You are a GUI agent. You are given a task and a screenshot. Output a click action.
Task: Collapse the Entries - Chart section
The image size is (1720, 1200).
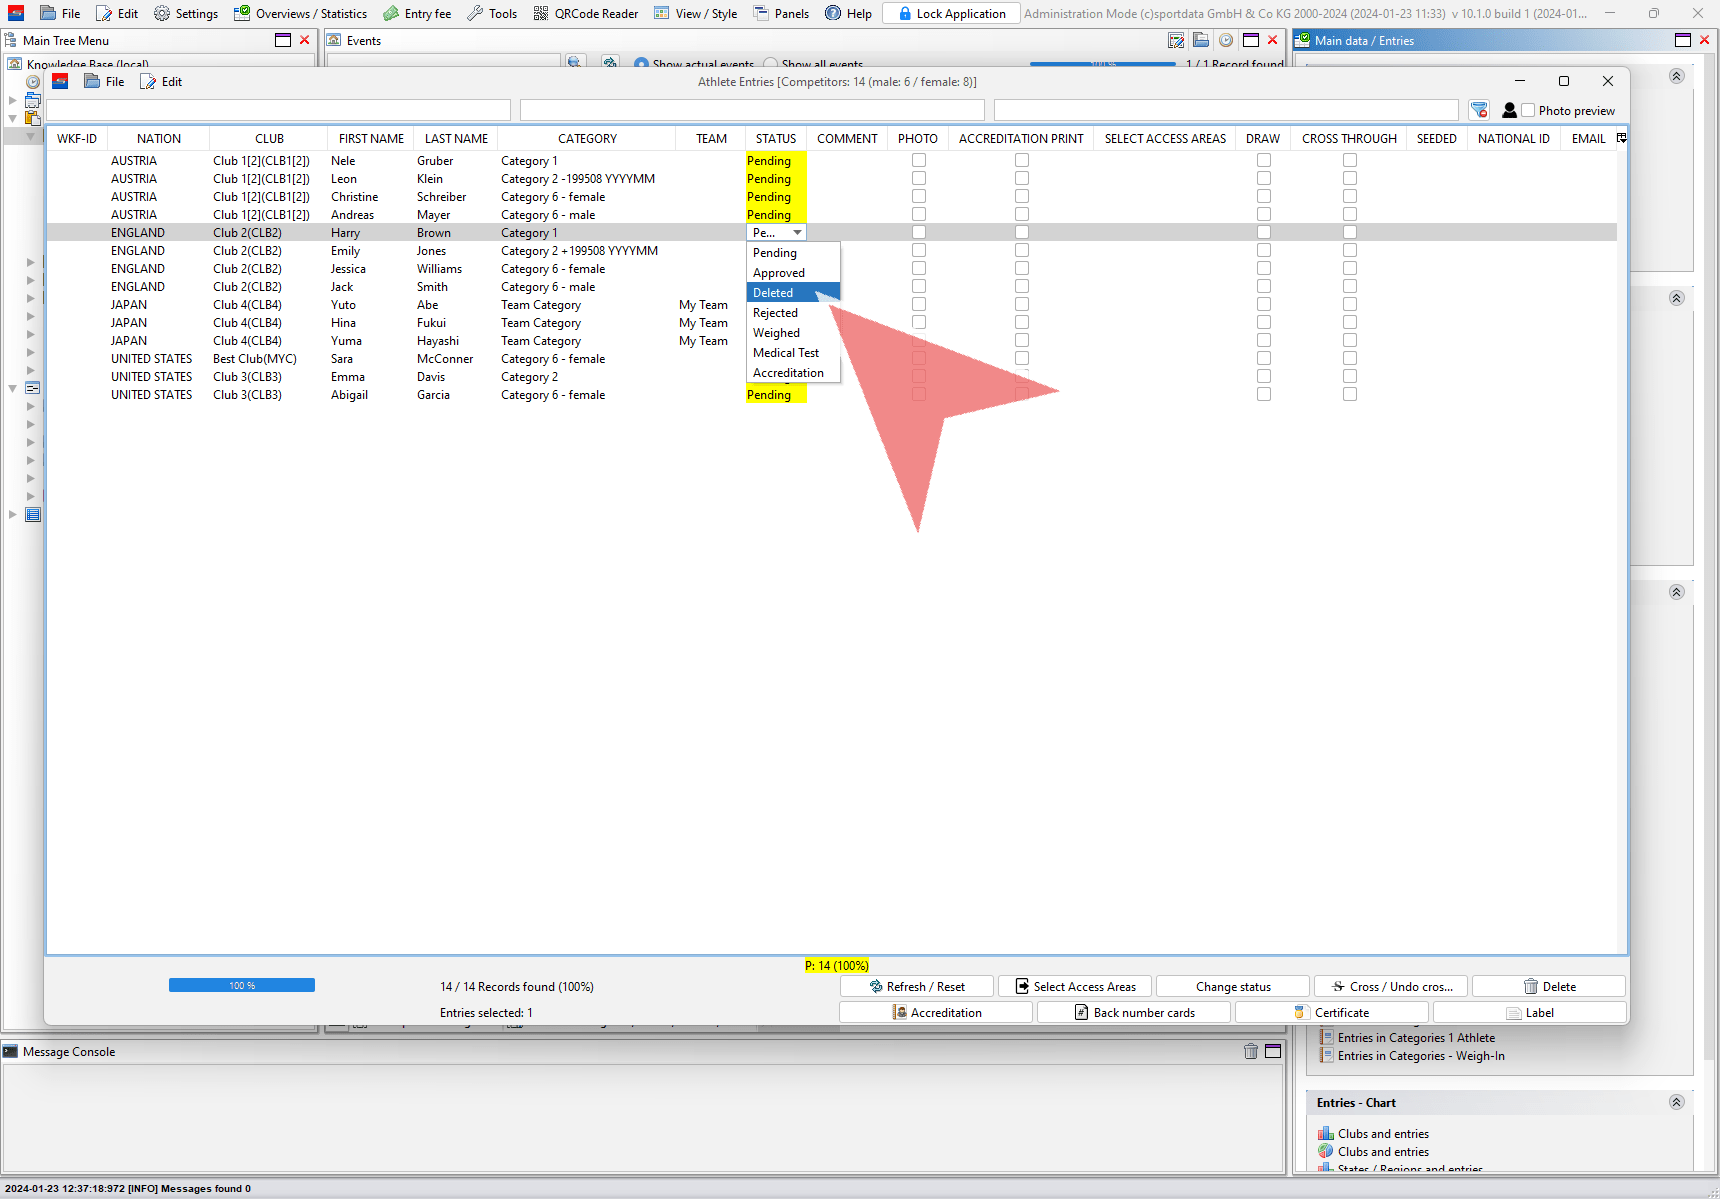pos(1676,1102)
